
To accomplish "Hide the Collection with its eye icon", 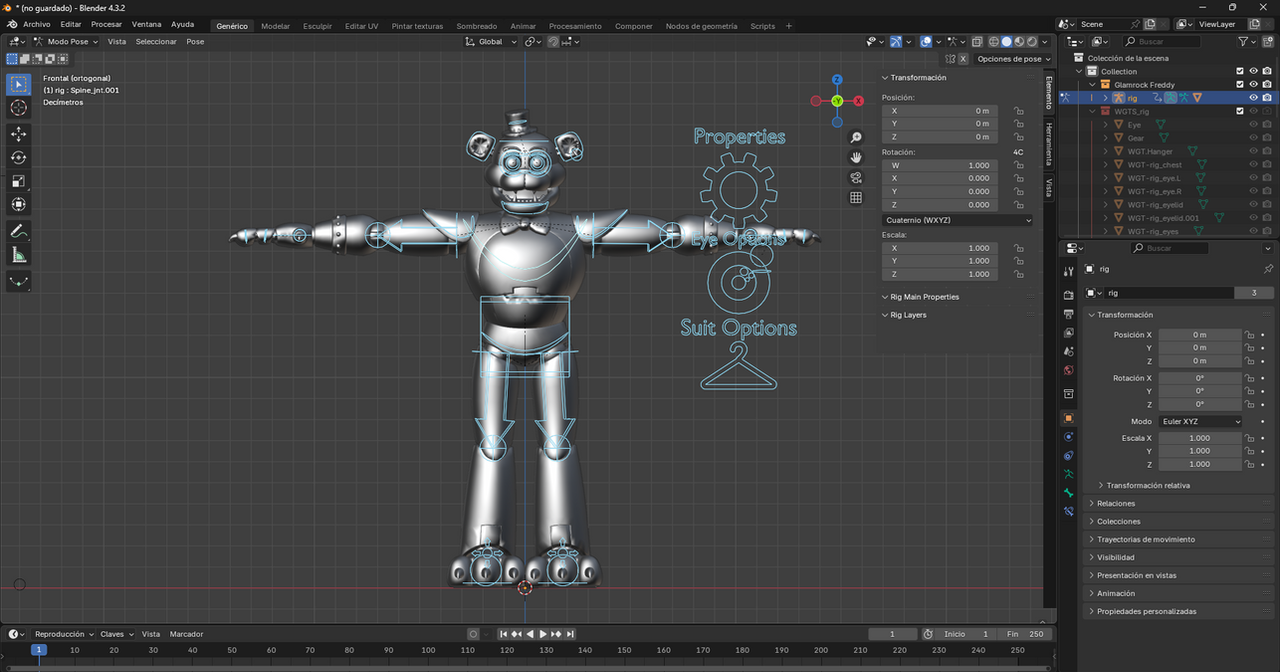I will point(1254,71).
